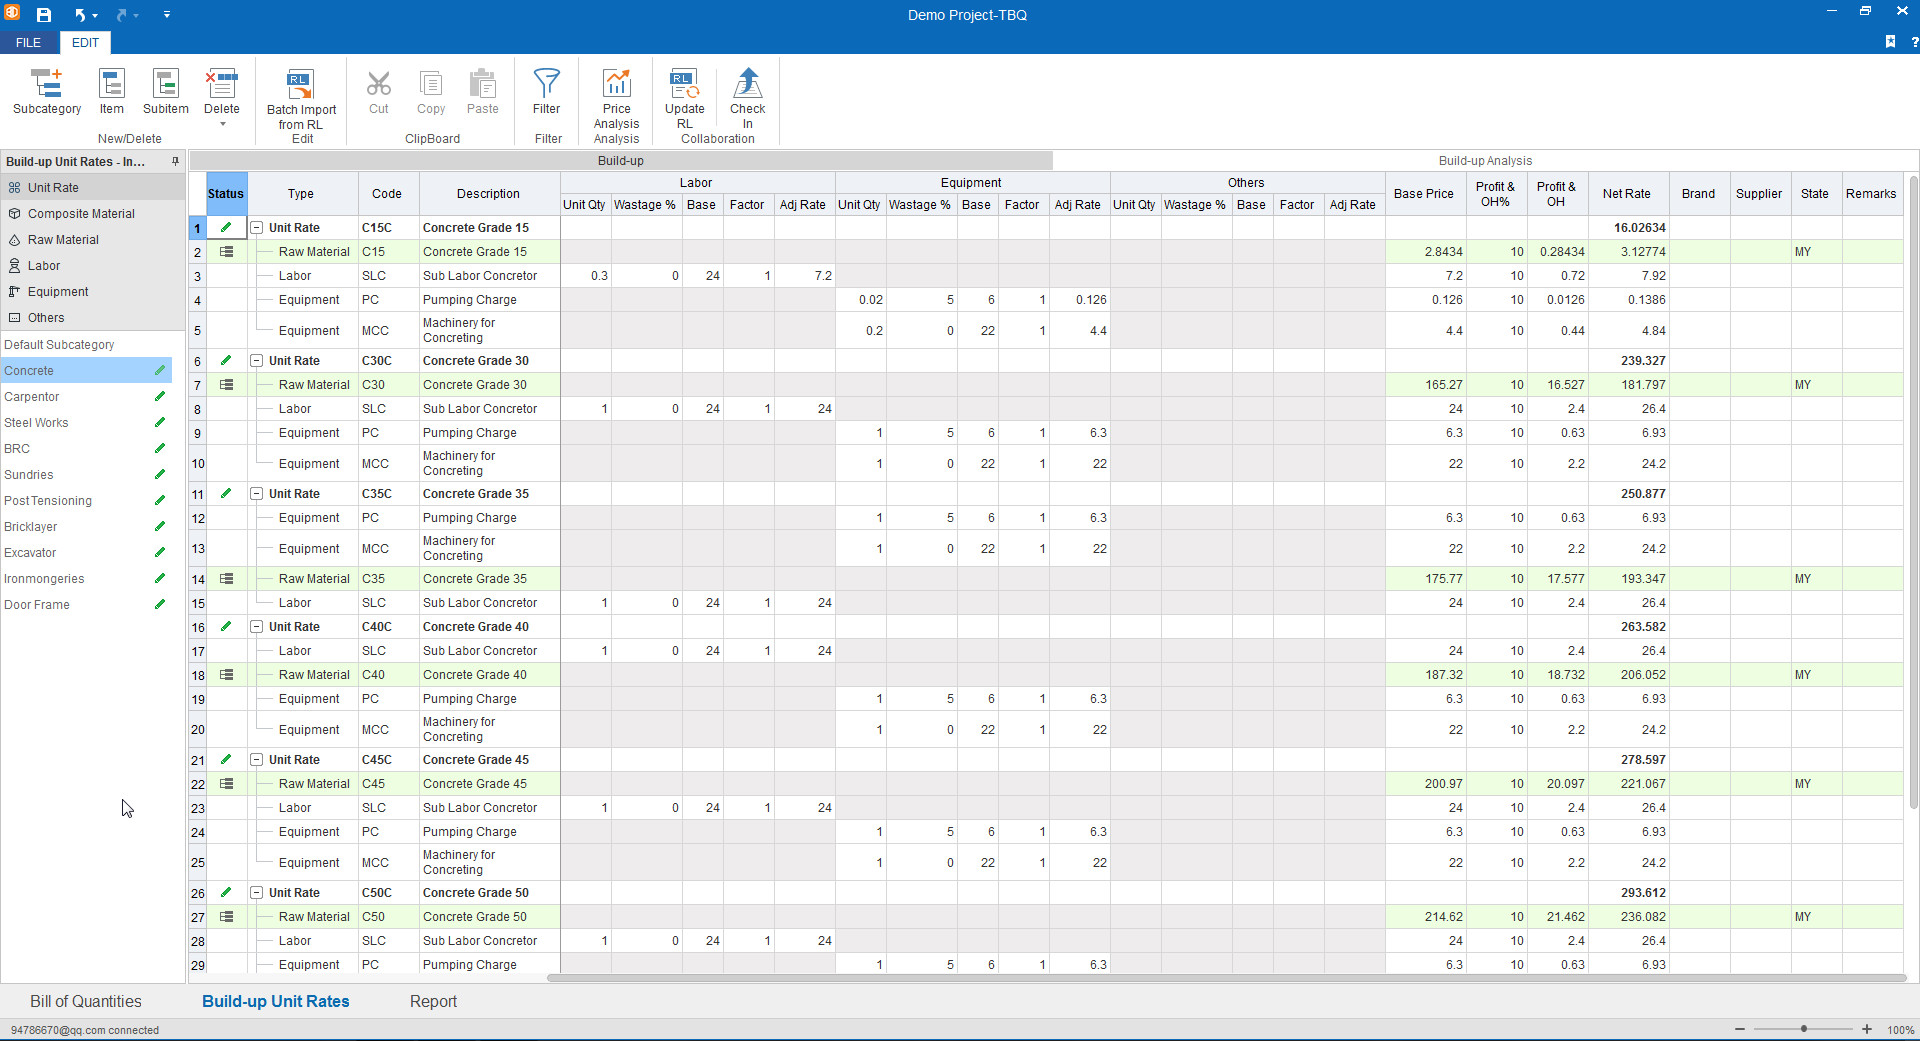Click the Net Rate column header
This screenshot has height=1041, width=1920.
point(1626,194)
